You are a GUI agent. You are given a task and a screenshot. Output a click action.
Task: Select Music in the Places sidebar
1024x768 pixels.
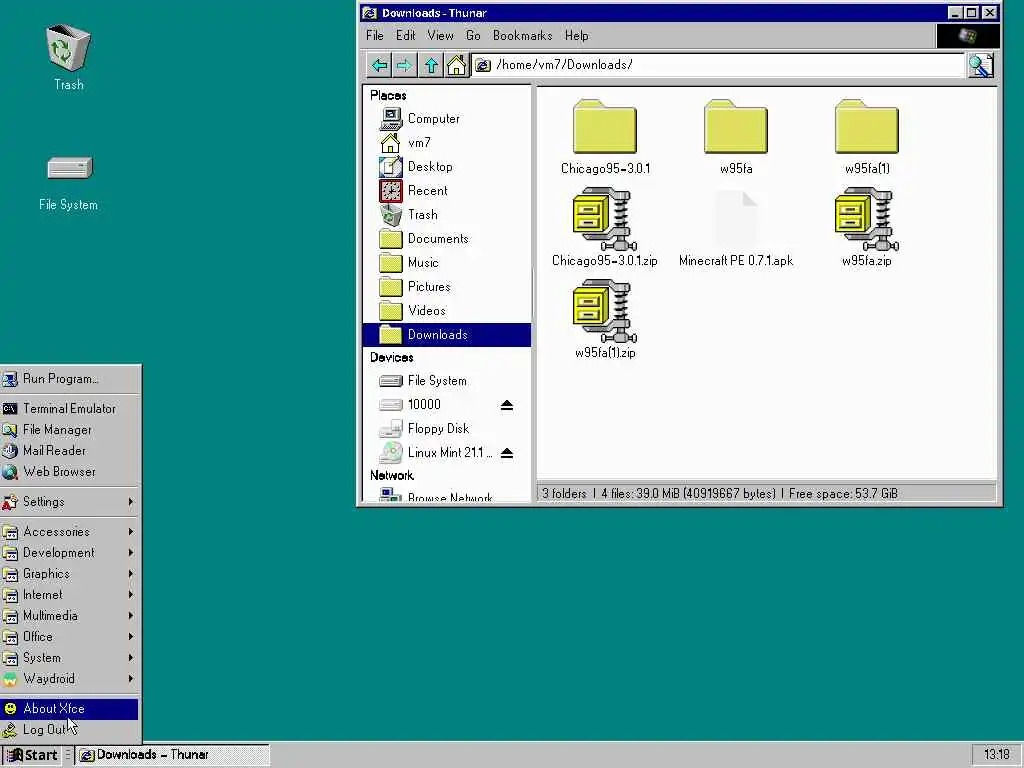click(x=447, y=263)
